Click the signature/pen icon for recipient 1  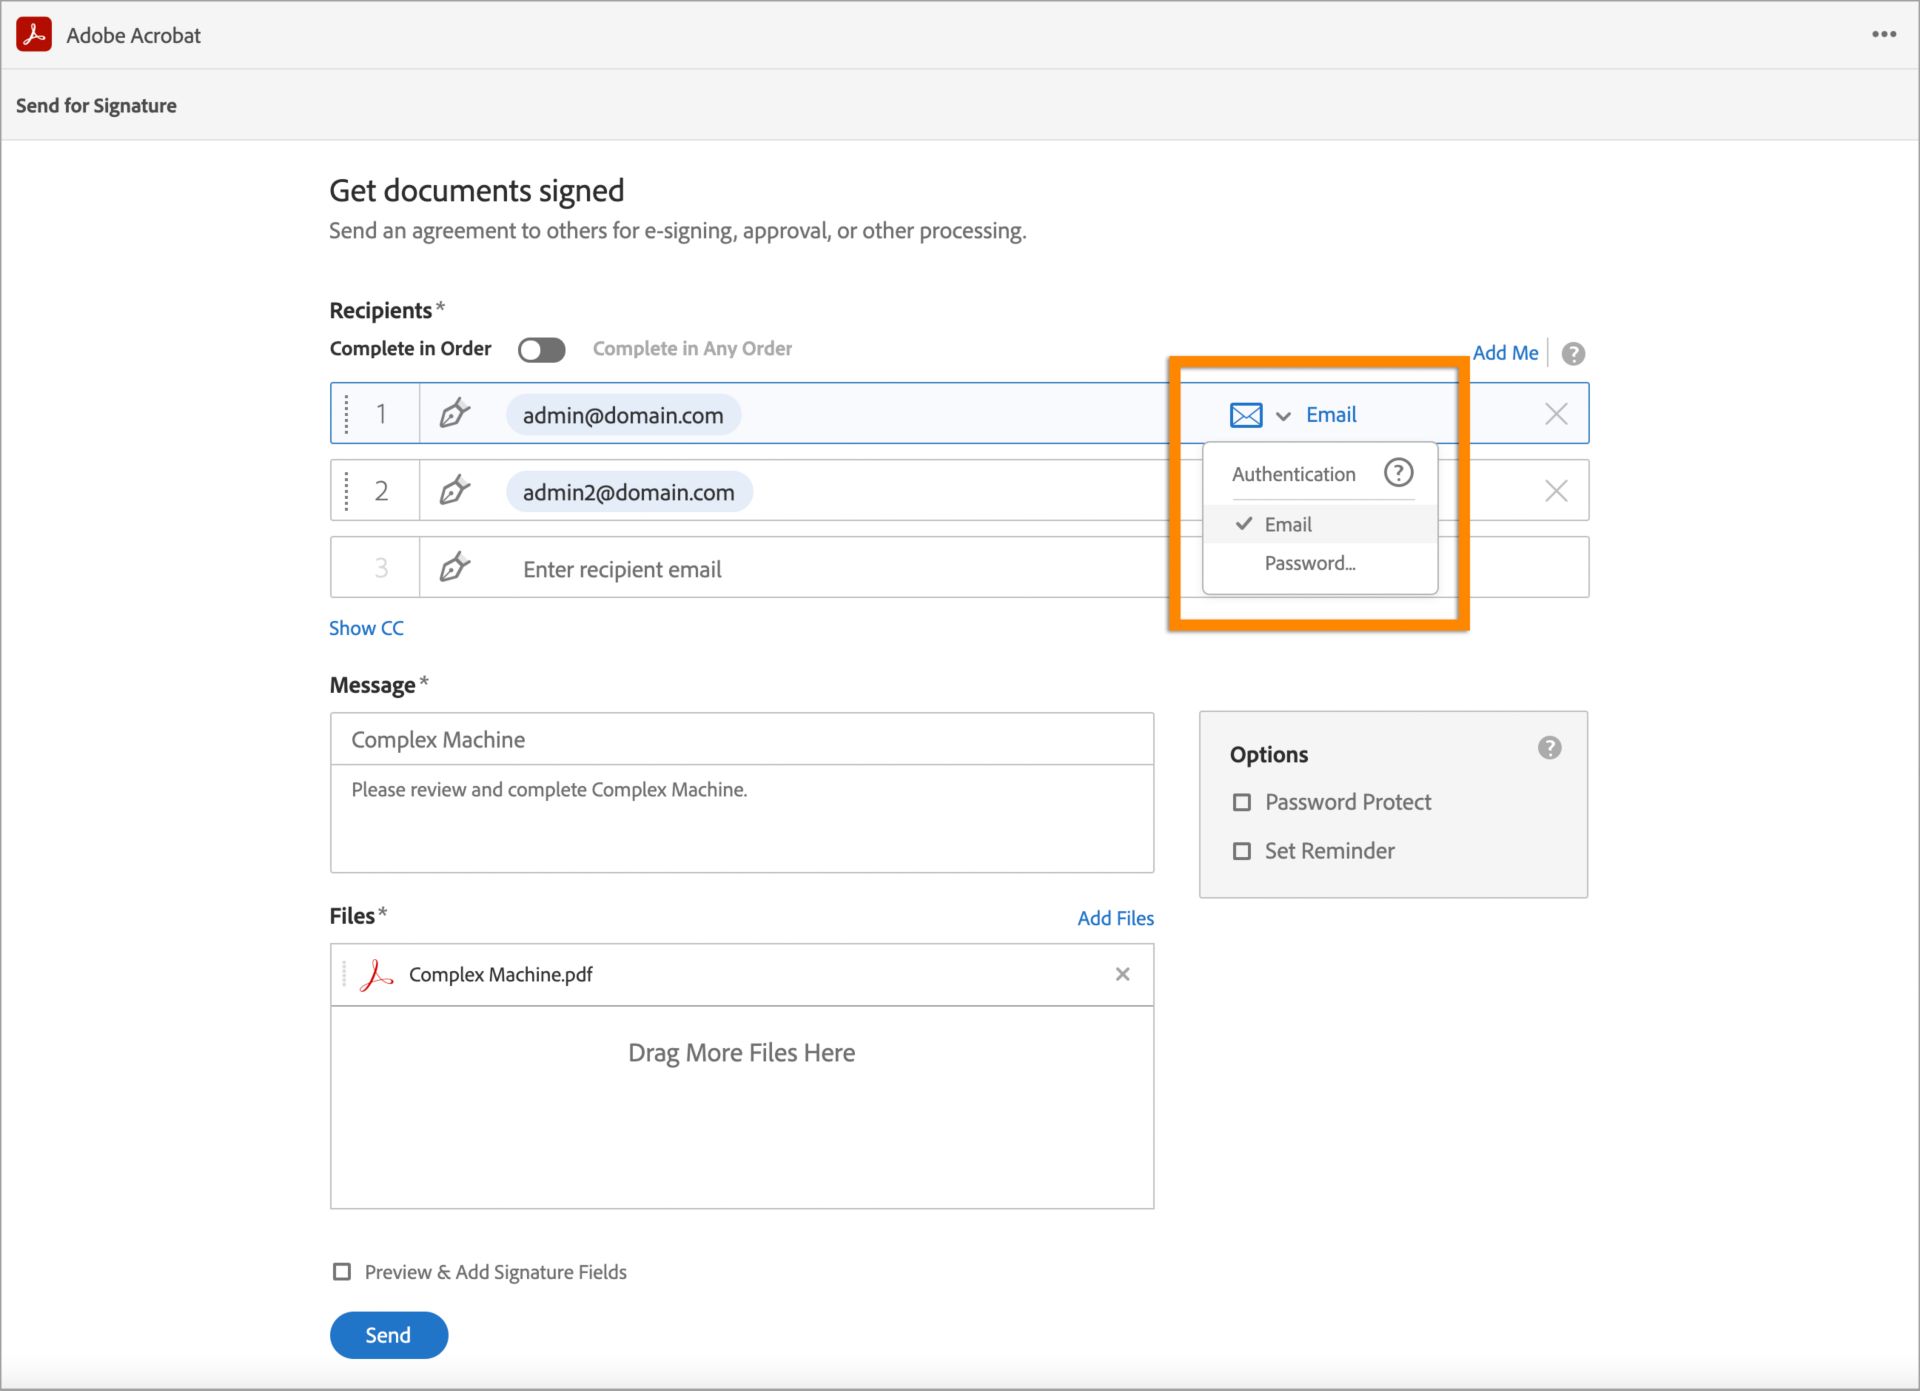pos(456,413)
